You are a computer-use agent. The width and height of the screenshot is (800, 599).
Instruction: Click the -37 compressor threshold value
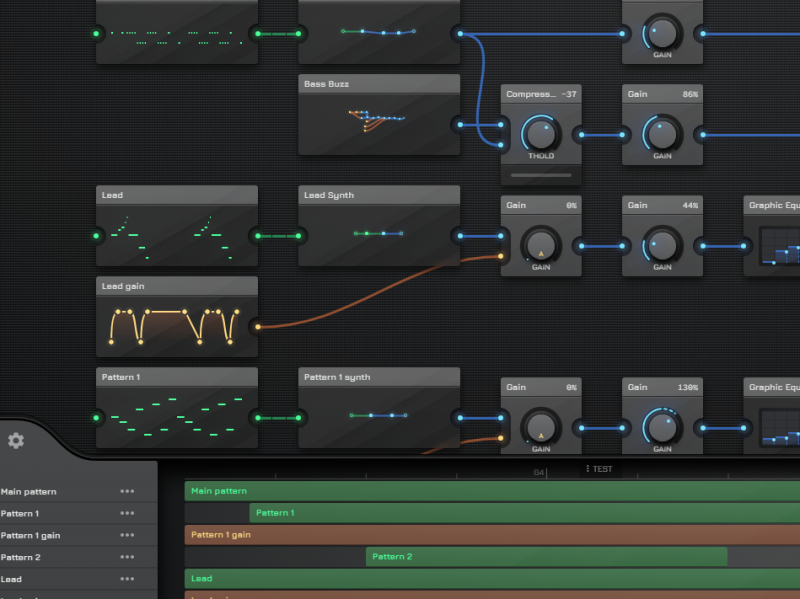569,94
